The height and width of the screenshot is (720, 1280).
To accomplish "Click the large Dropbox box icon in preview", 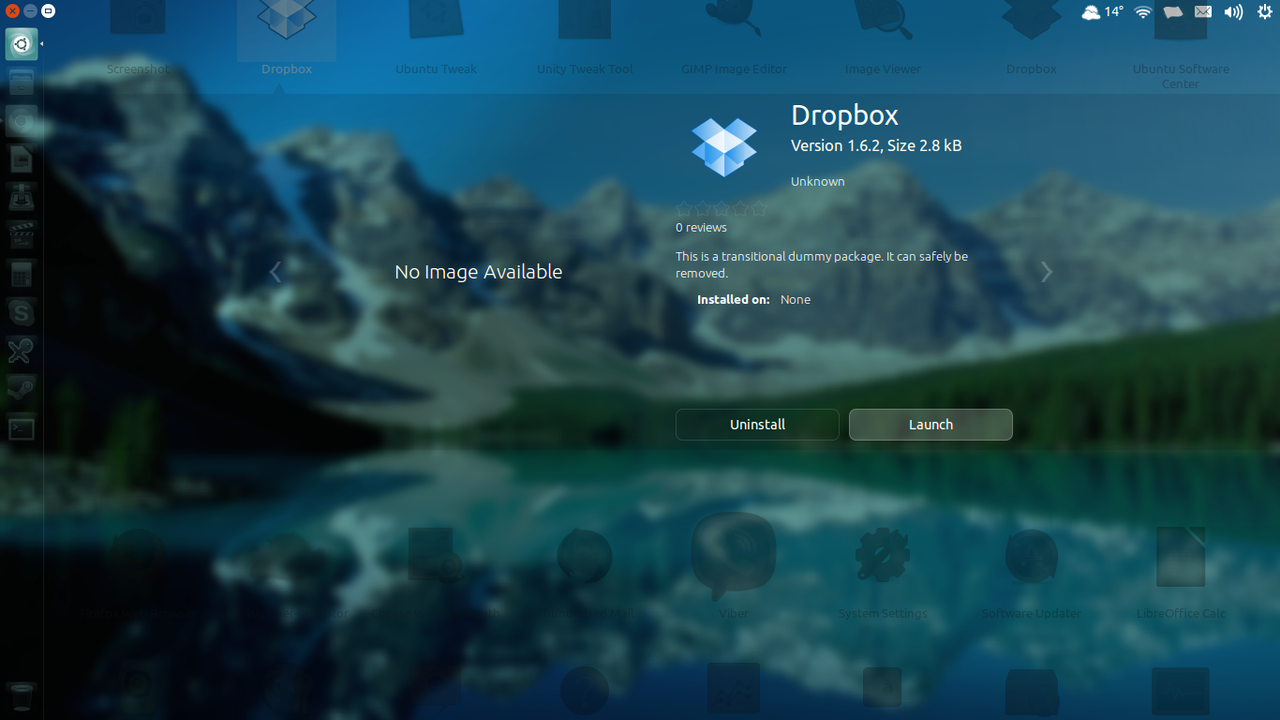I will coord(725,148).
